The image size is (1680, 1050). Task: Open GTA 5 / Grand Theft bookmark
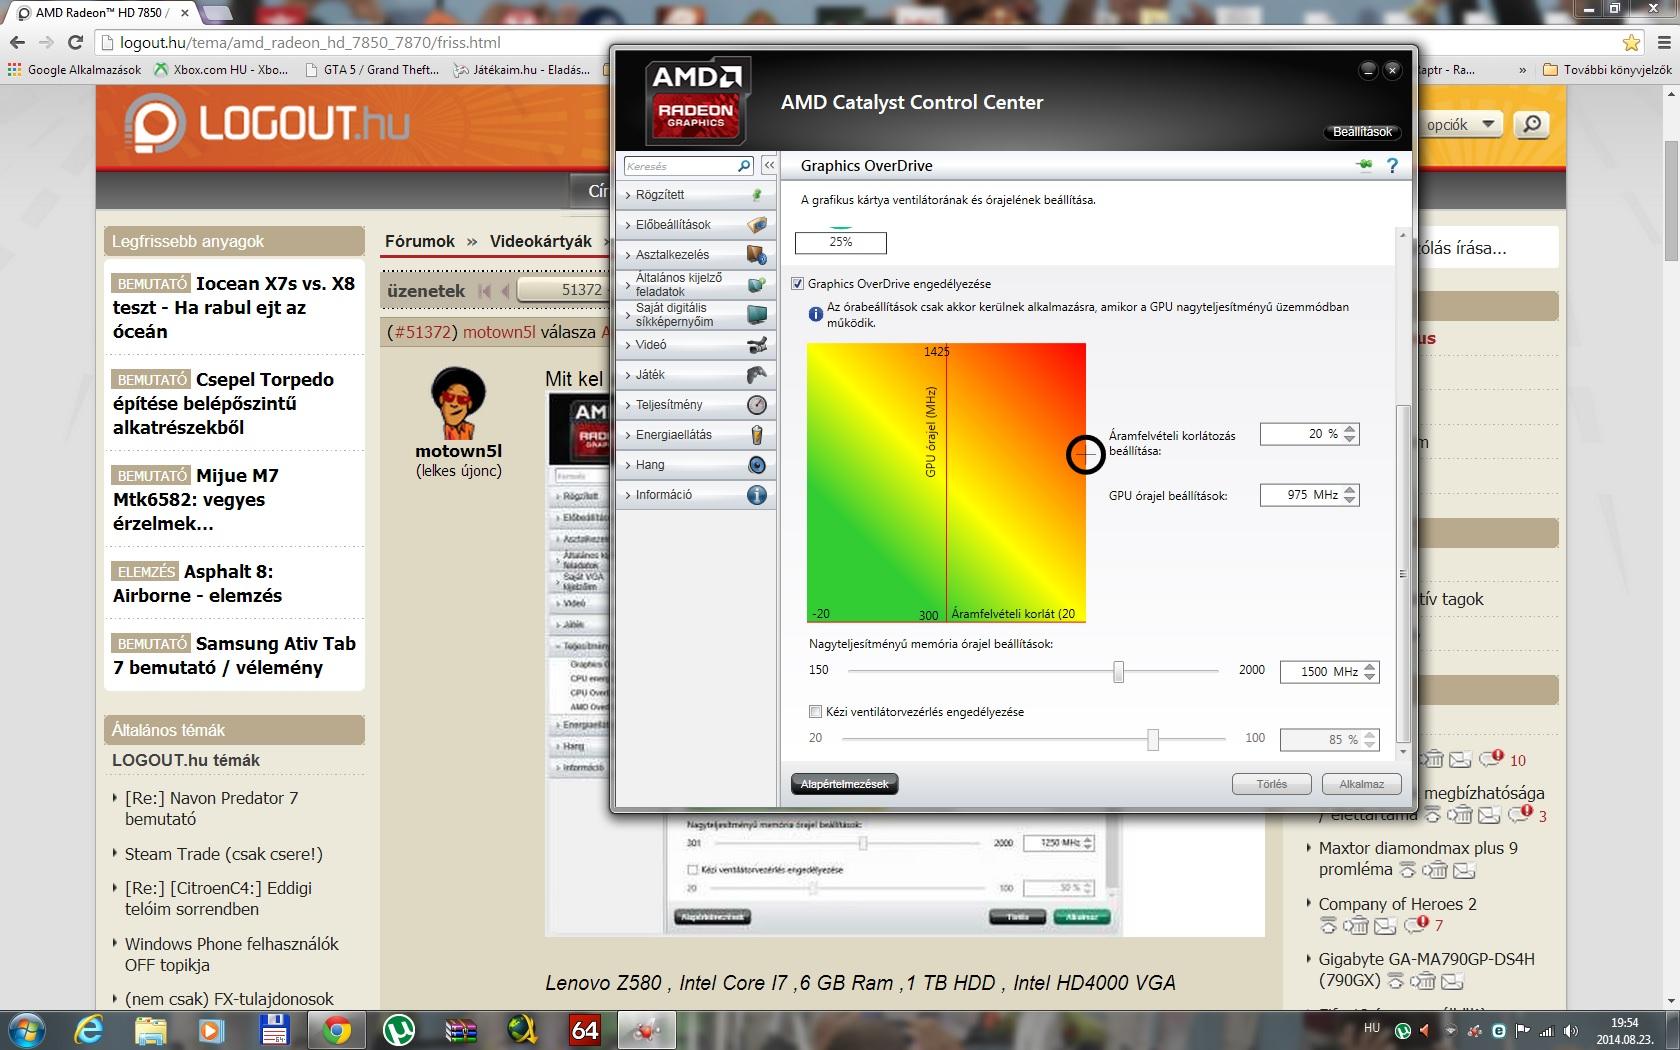[x=372, y=70]
